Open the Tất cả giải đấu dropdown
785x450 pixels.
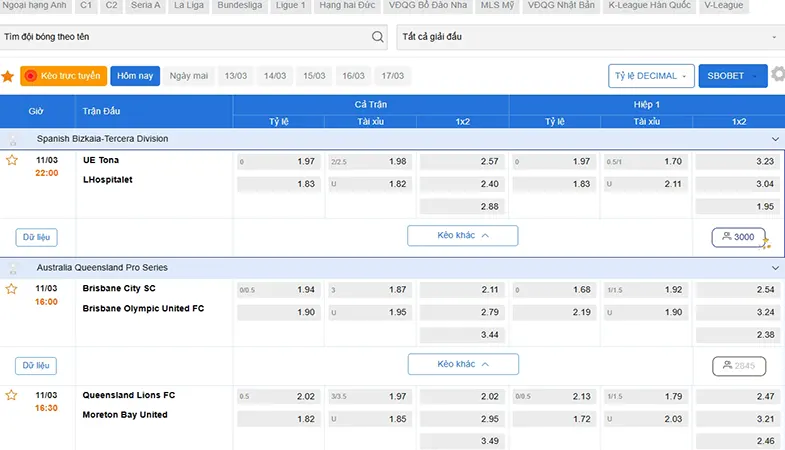click(591, 37)
